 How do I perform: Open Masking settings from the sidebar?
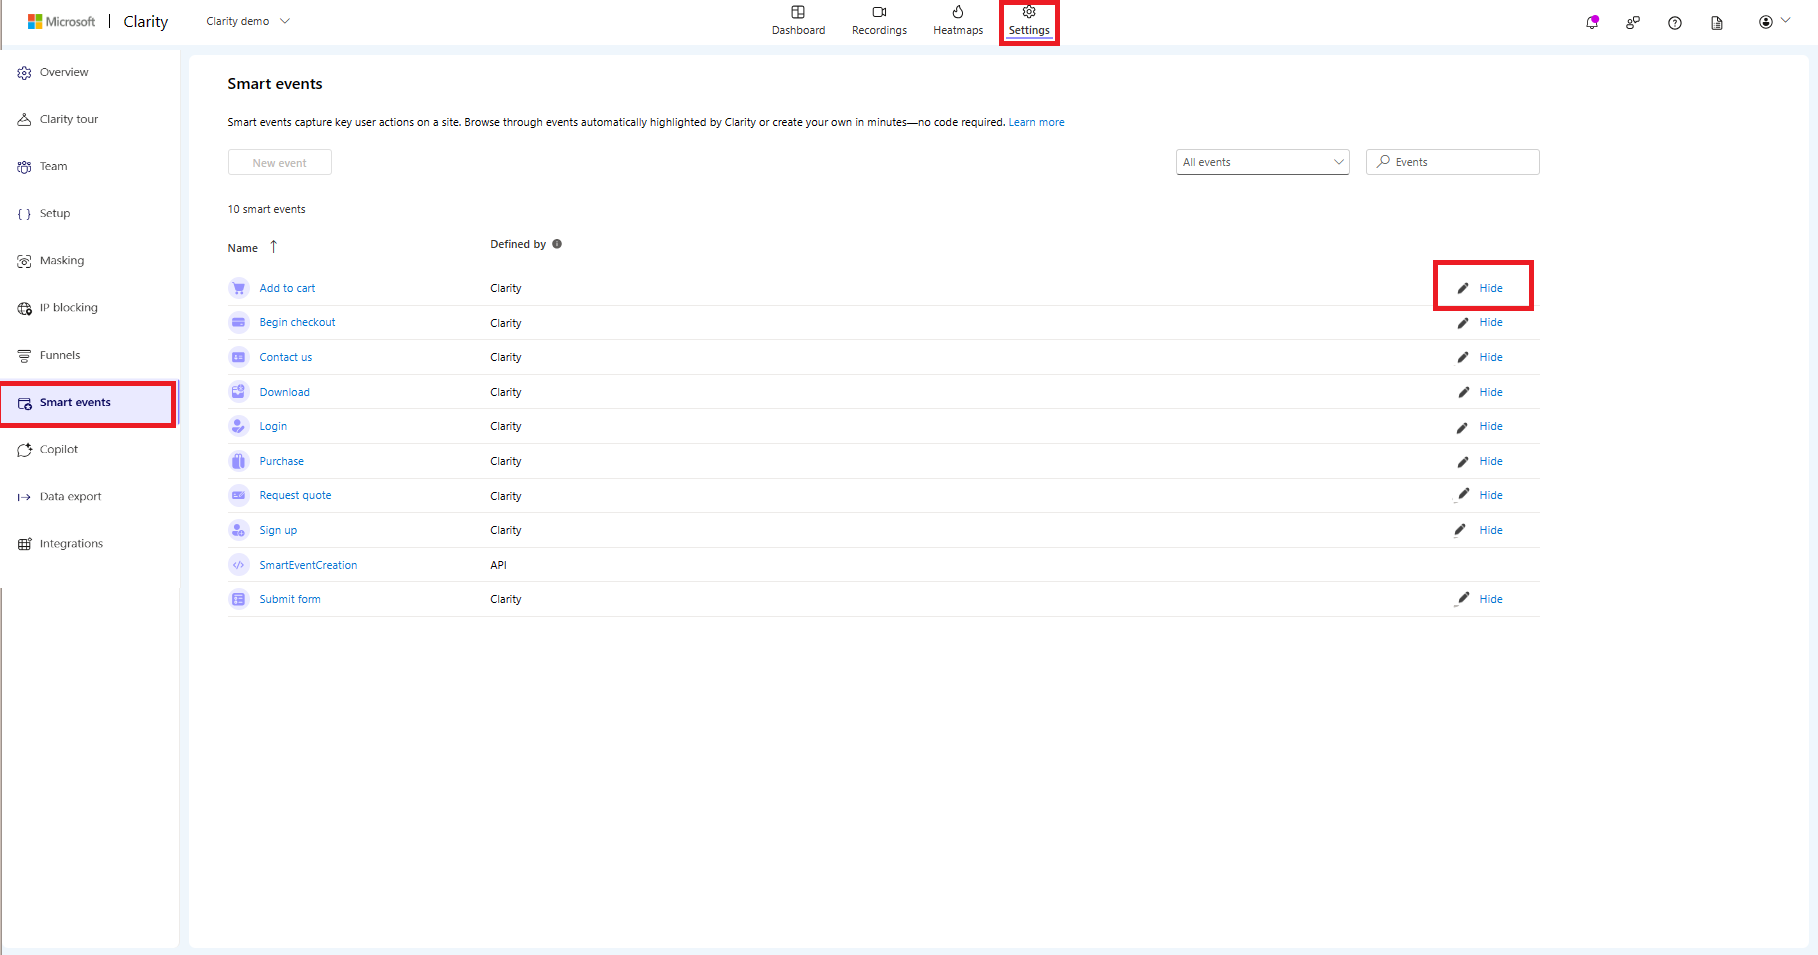(x=62, y=260)
